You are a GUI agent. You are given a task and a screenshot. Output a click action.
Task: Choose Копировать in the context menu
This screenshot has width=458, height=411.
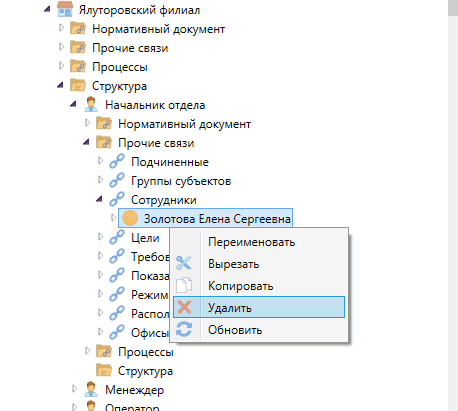tap(241, 286)
